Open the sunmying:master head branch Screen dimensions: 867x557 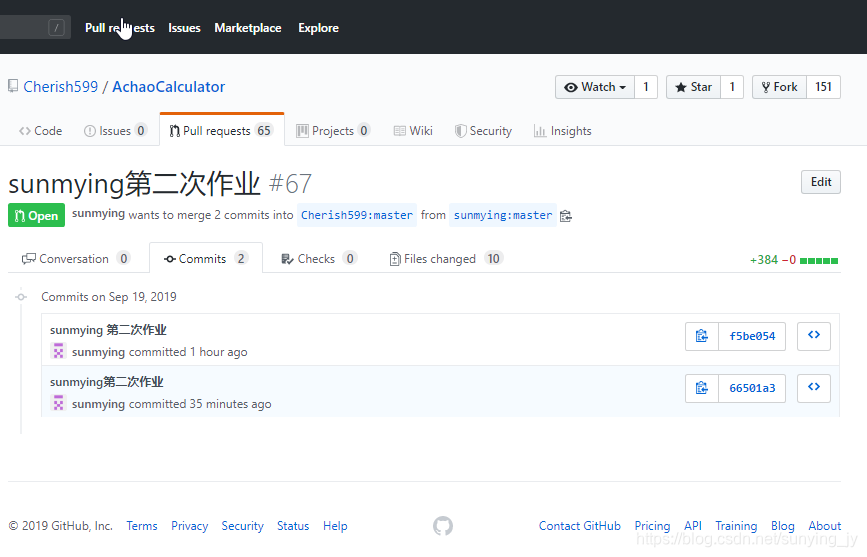click(503, 215)
